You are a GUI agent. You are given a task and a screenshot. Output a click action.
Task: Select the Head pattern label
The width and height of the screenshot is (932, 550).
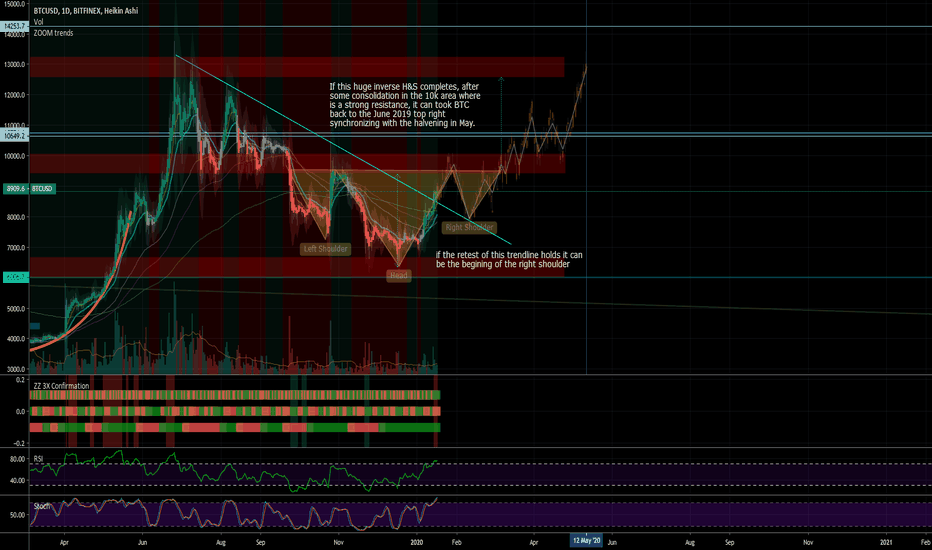pyautogui.click(x=398, y=275)
